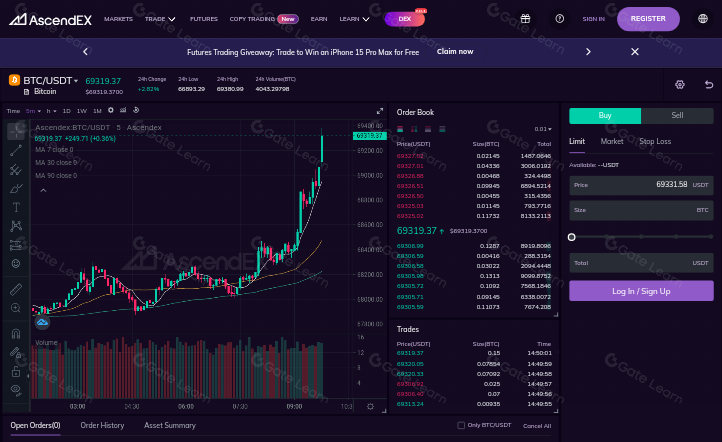Click the SIGN IN link
The height and width of the screenshot is (442, 722).
(594, 19)
